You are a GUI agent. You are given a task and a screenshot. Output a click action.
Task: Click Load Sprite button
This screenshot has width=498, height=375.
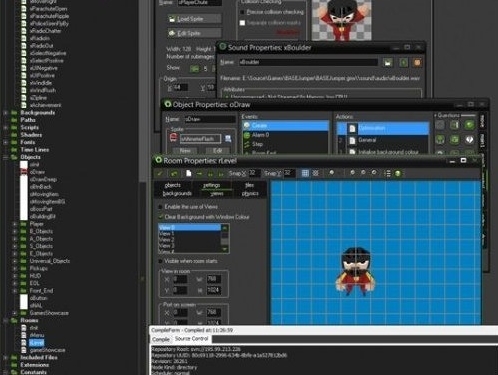coord(194,19)
